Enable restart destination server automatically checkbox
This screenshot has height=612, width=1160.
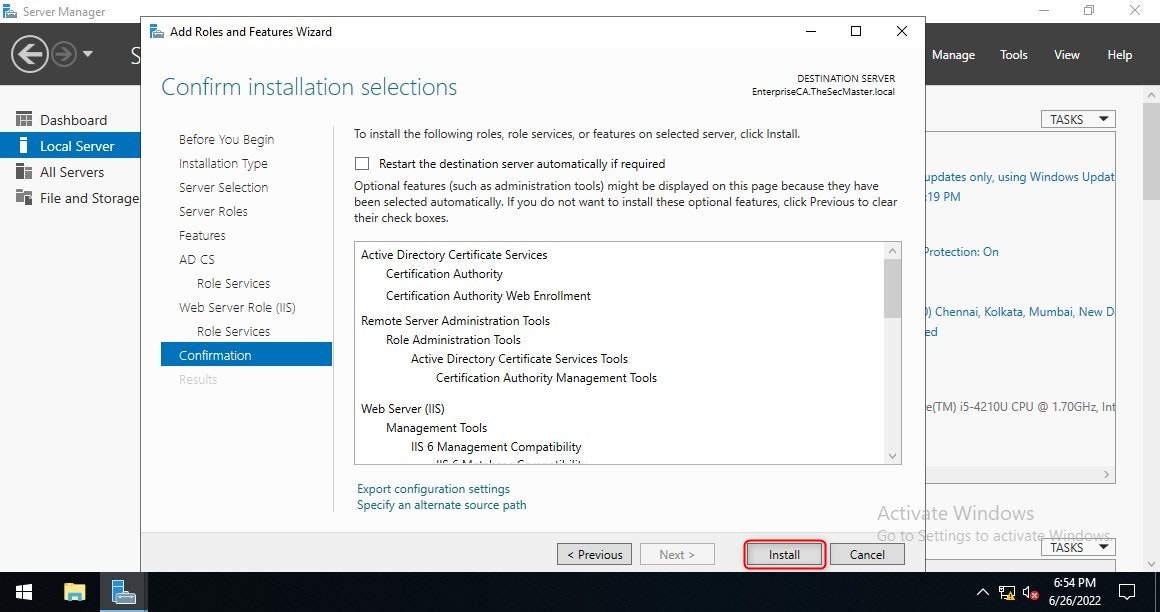[x=362, y=164]
